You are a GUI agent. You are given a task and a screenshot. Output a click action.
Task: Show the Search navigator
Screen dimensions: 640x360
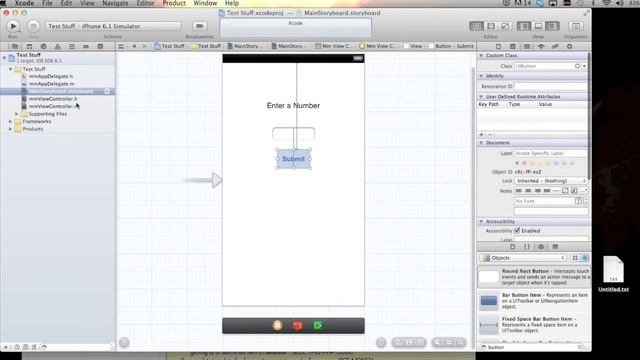tap(43, 47)
